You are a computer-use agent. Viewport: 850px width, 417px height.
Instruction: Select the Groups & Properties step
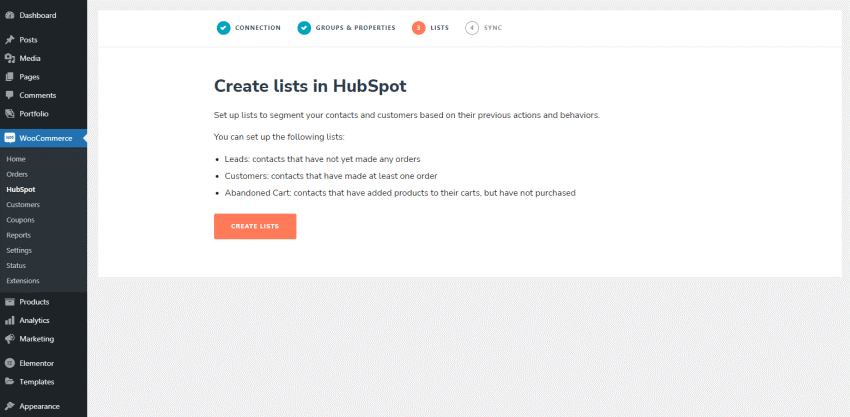click(346, 28)
